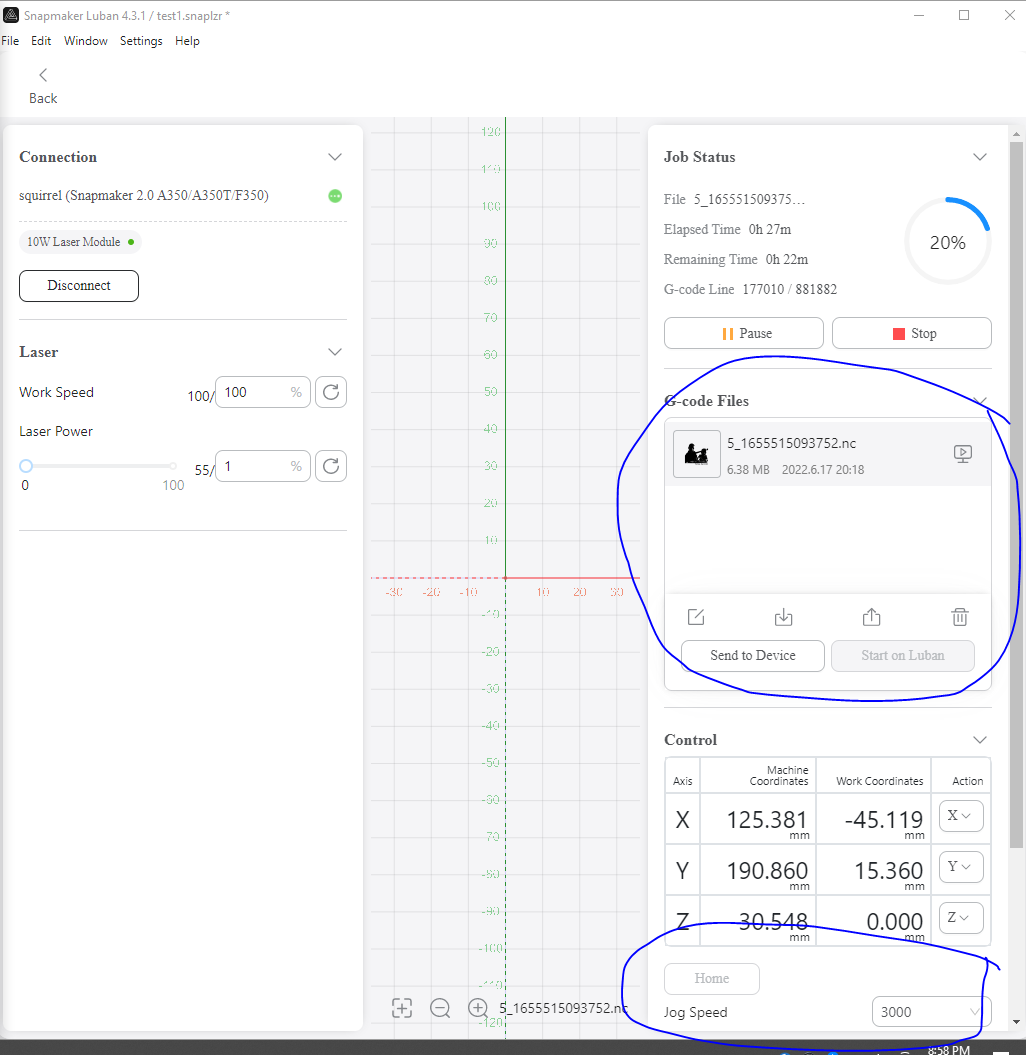Screen dimensions: 1026x1055
Task: Open the Settings menu
Action: [x=141, y=41]
